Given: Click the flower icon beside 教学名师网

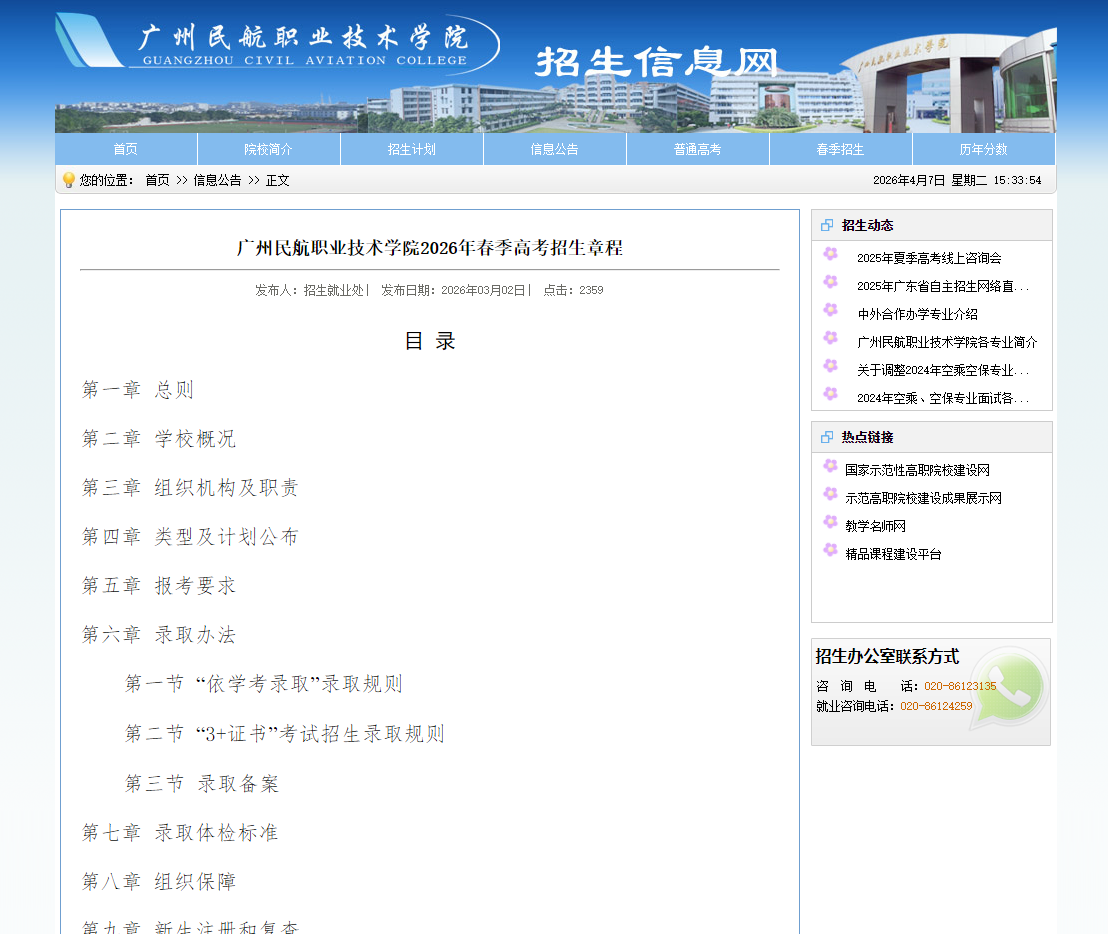Looking at the screenshot, I should pos(830,524).
